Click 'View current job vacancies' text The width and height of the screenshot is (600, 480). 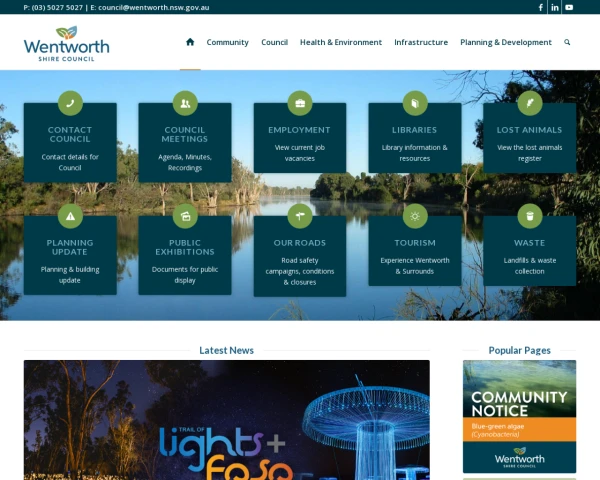[300, 153]
